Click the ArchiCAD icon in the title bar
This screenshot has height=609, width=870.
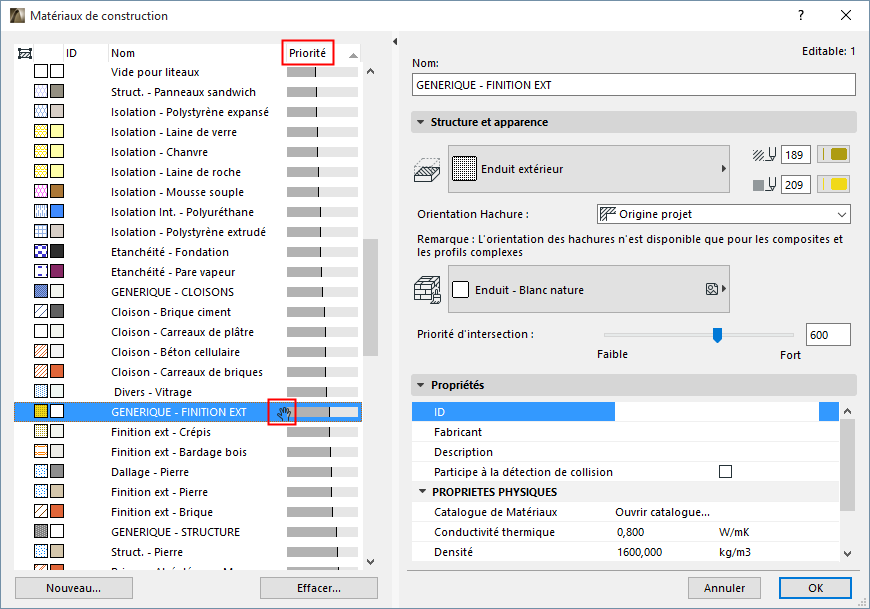tap(17, 16)
